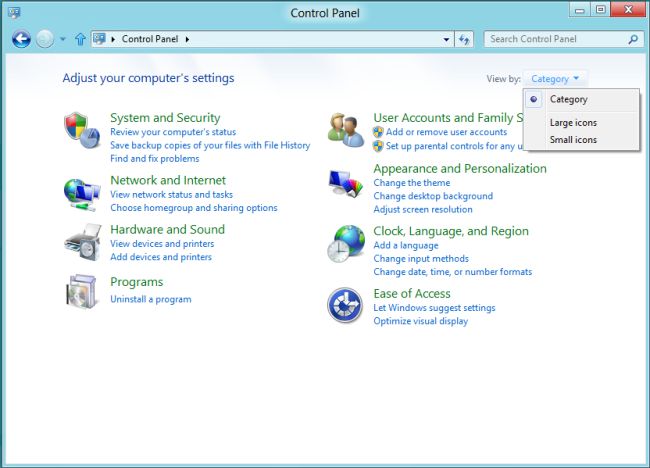This screenshot has width=650, height=468.
Task: Go up one level with the up arrow
Action: pyautogui.click(x=80, y=39)
